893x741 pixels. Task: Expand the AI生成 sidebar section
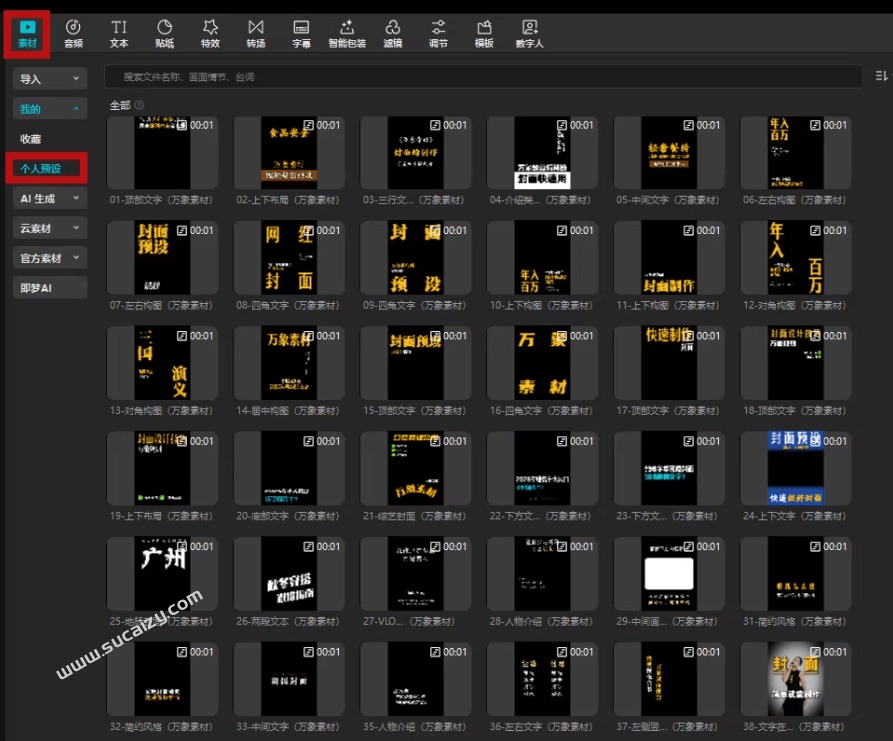point(49,199)
